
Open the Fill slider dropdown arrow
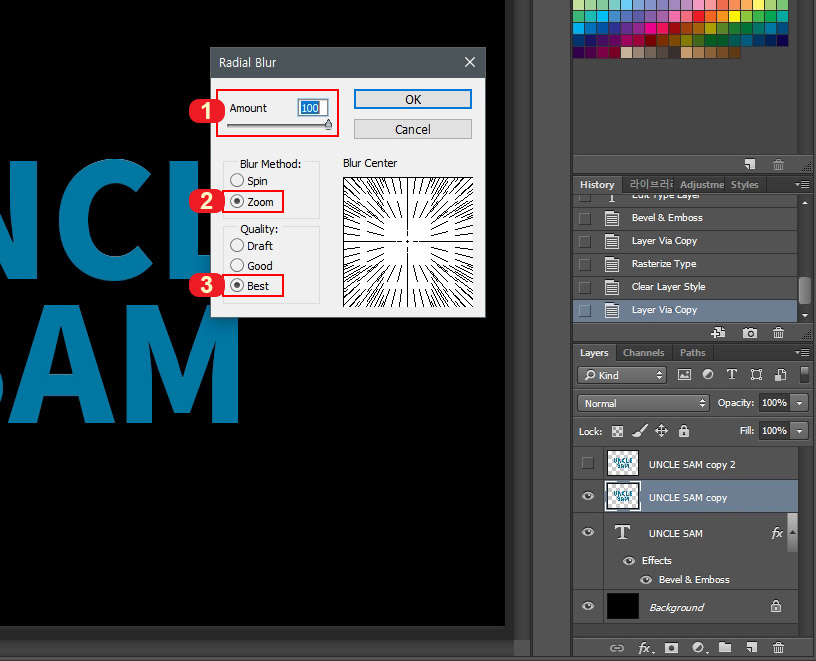coord(799,431)
